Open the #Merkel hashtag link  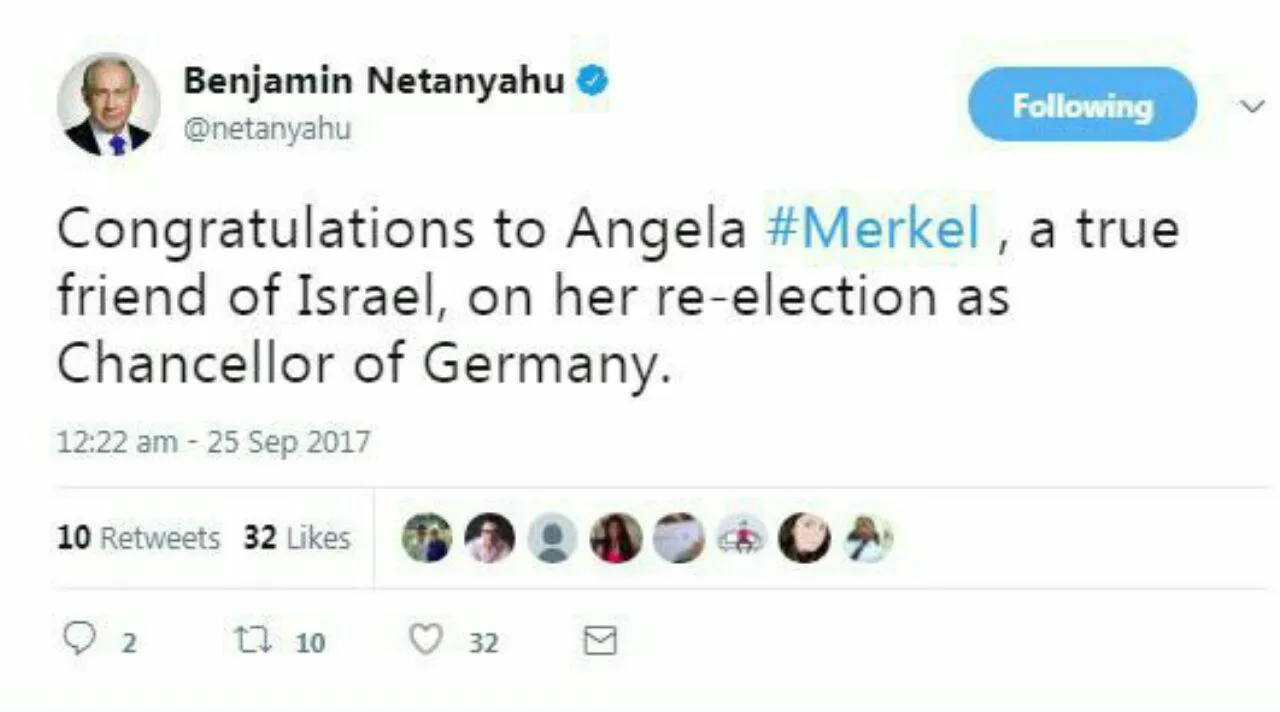point(872,229)
